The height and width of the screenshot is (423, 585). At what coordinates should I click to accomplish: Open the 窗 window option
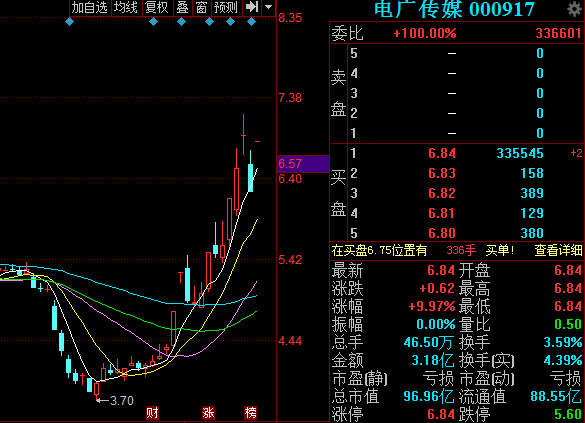[201, 7]
